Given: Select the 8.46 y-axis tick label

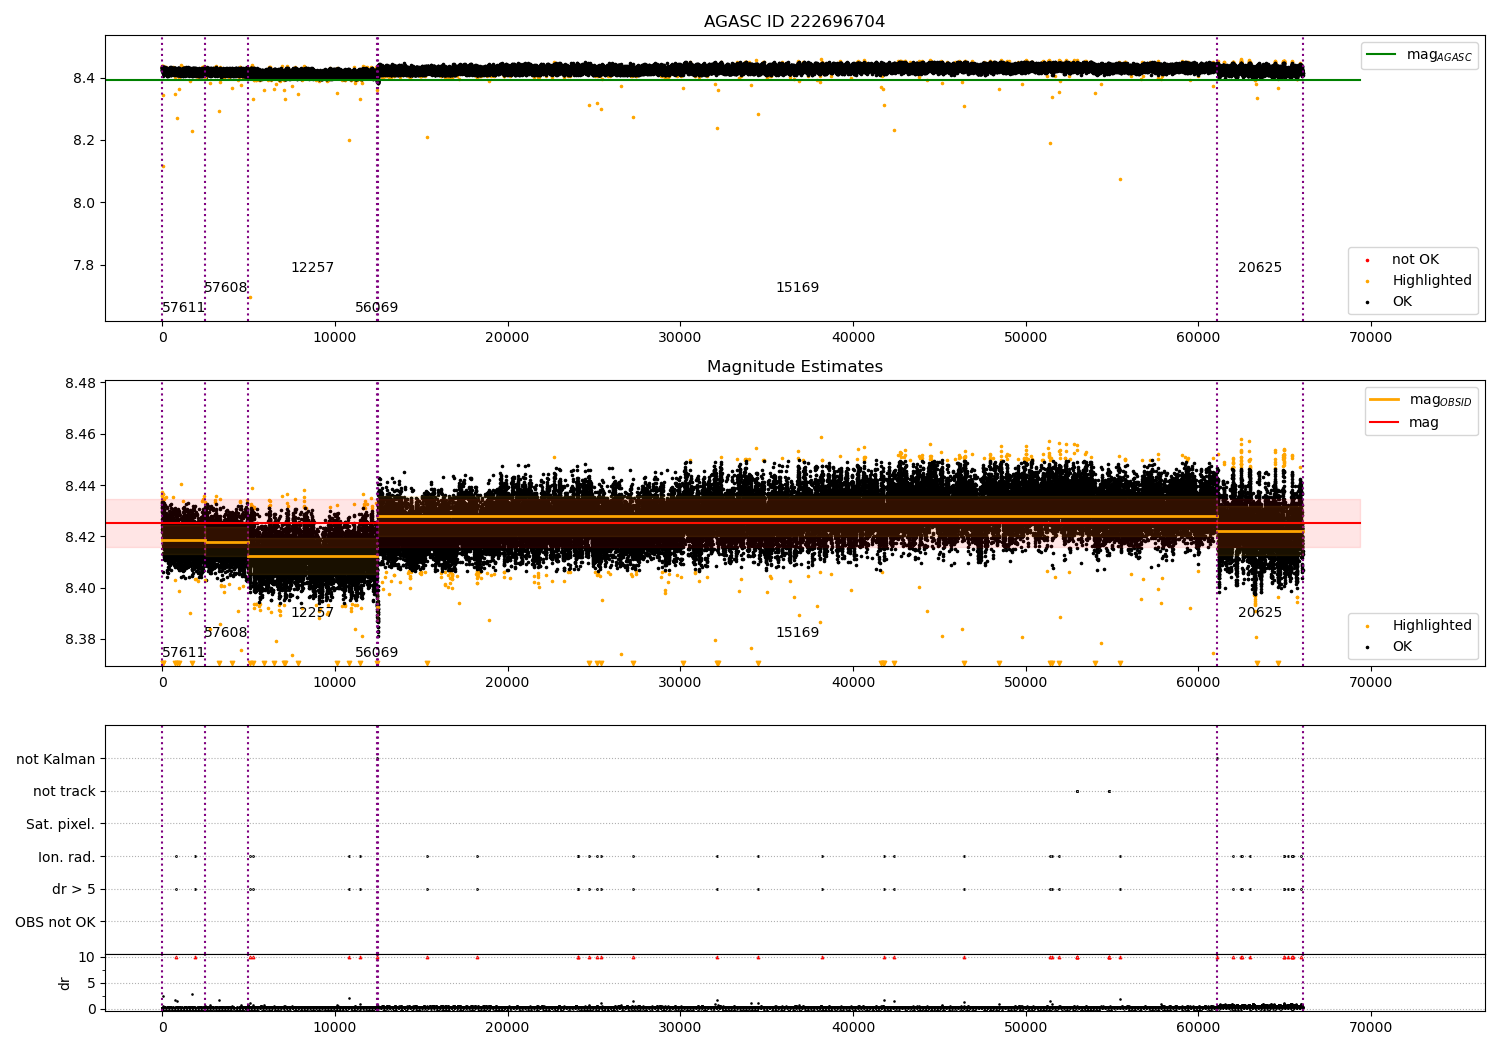Looking at the screenshot, I should [80, 435].
